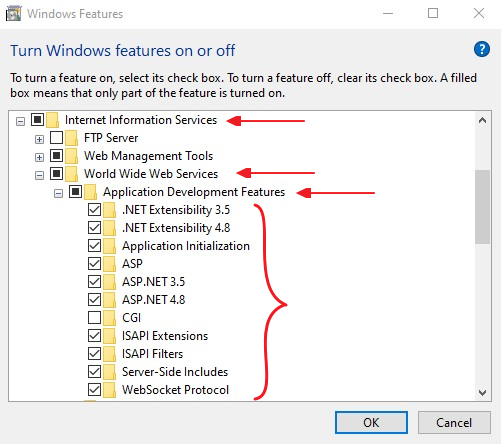
Task: Select the Application Development Features label
Action: [x=194, y=192]
